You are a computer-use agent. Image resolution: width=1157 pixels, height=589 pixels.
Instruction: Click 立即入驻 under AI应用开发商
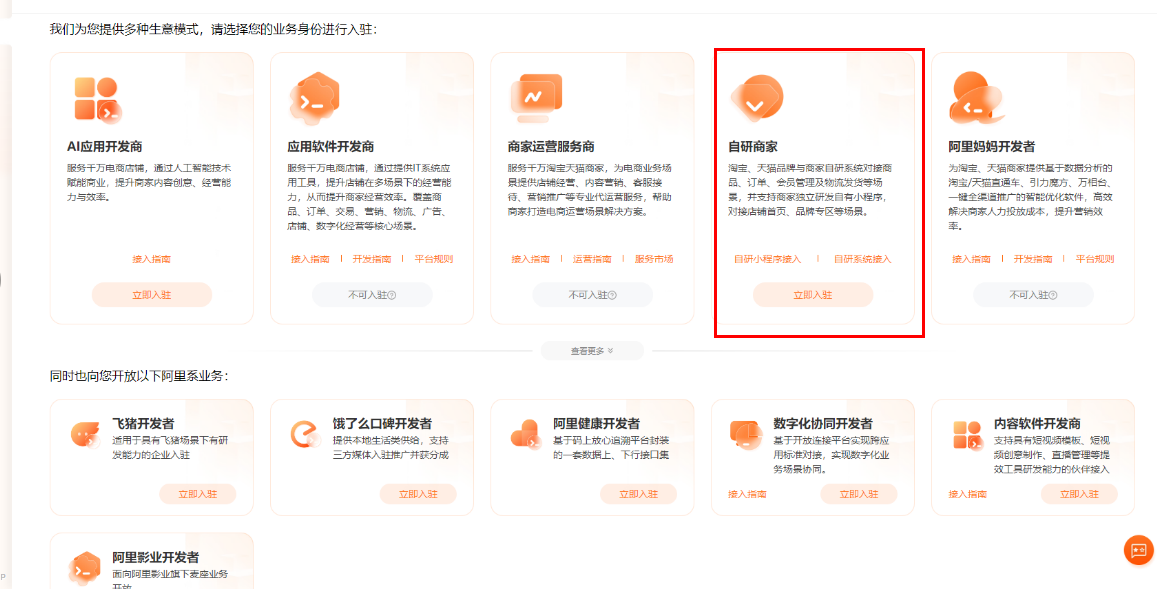click(152, 294)
